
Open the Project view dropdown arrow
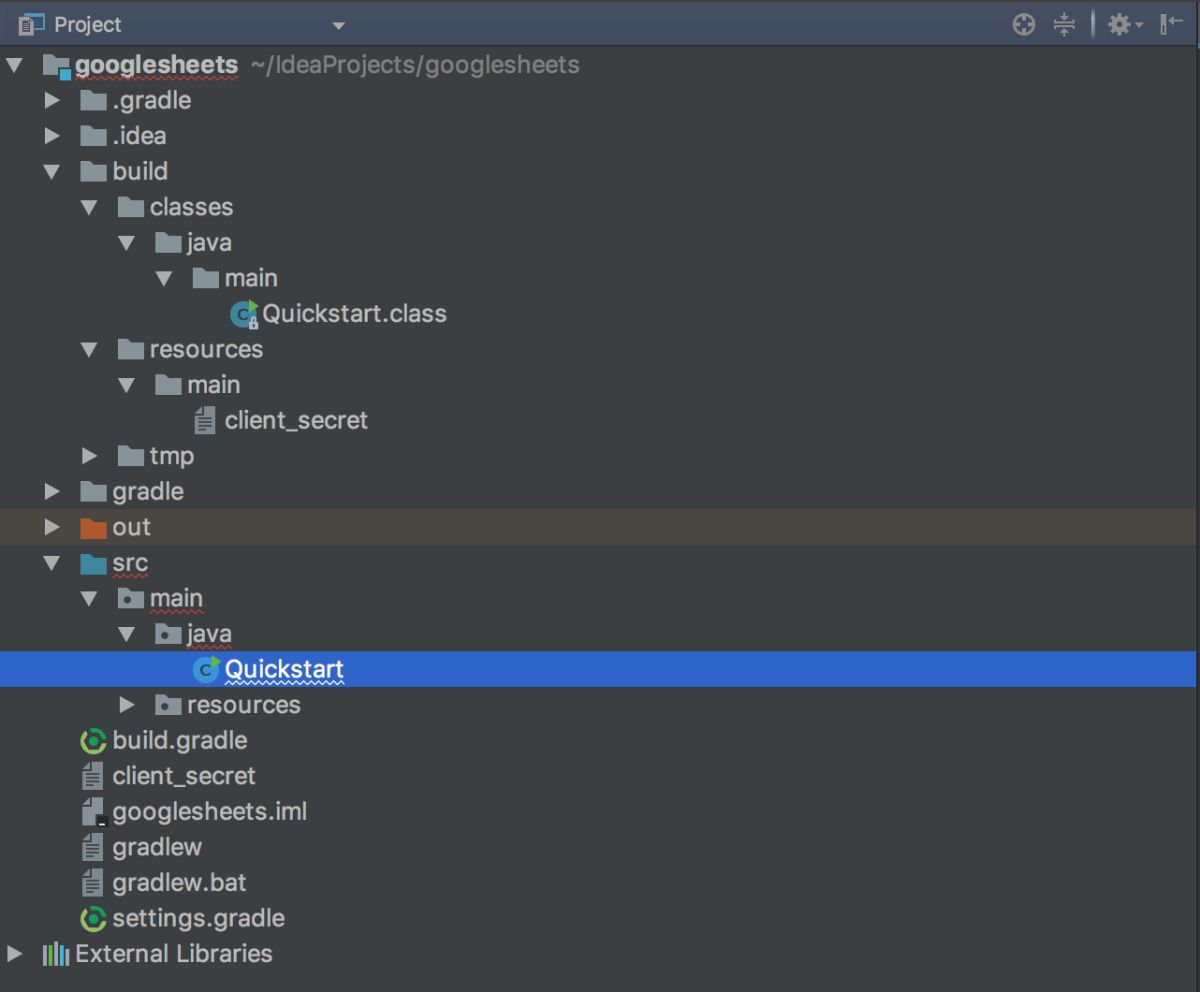point(338,25)
